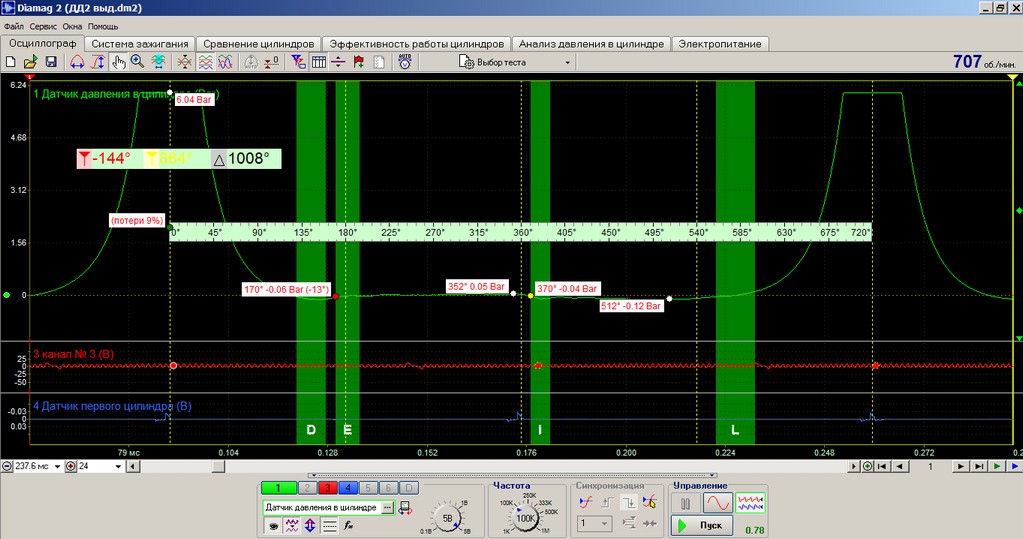Toggle the eye visibility icon for channel
The height and width of the screenshot is (539, 1023).
point(273,525)
